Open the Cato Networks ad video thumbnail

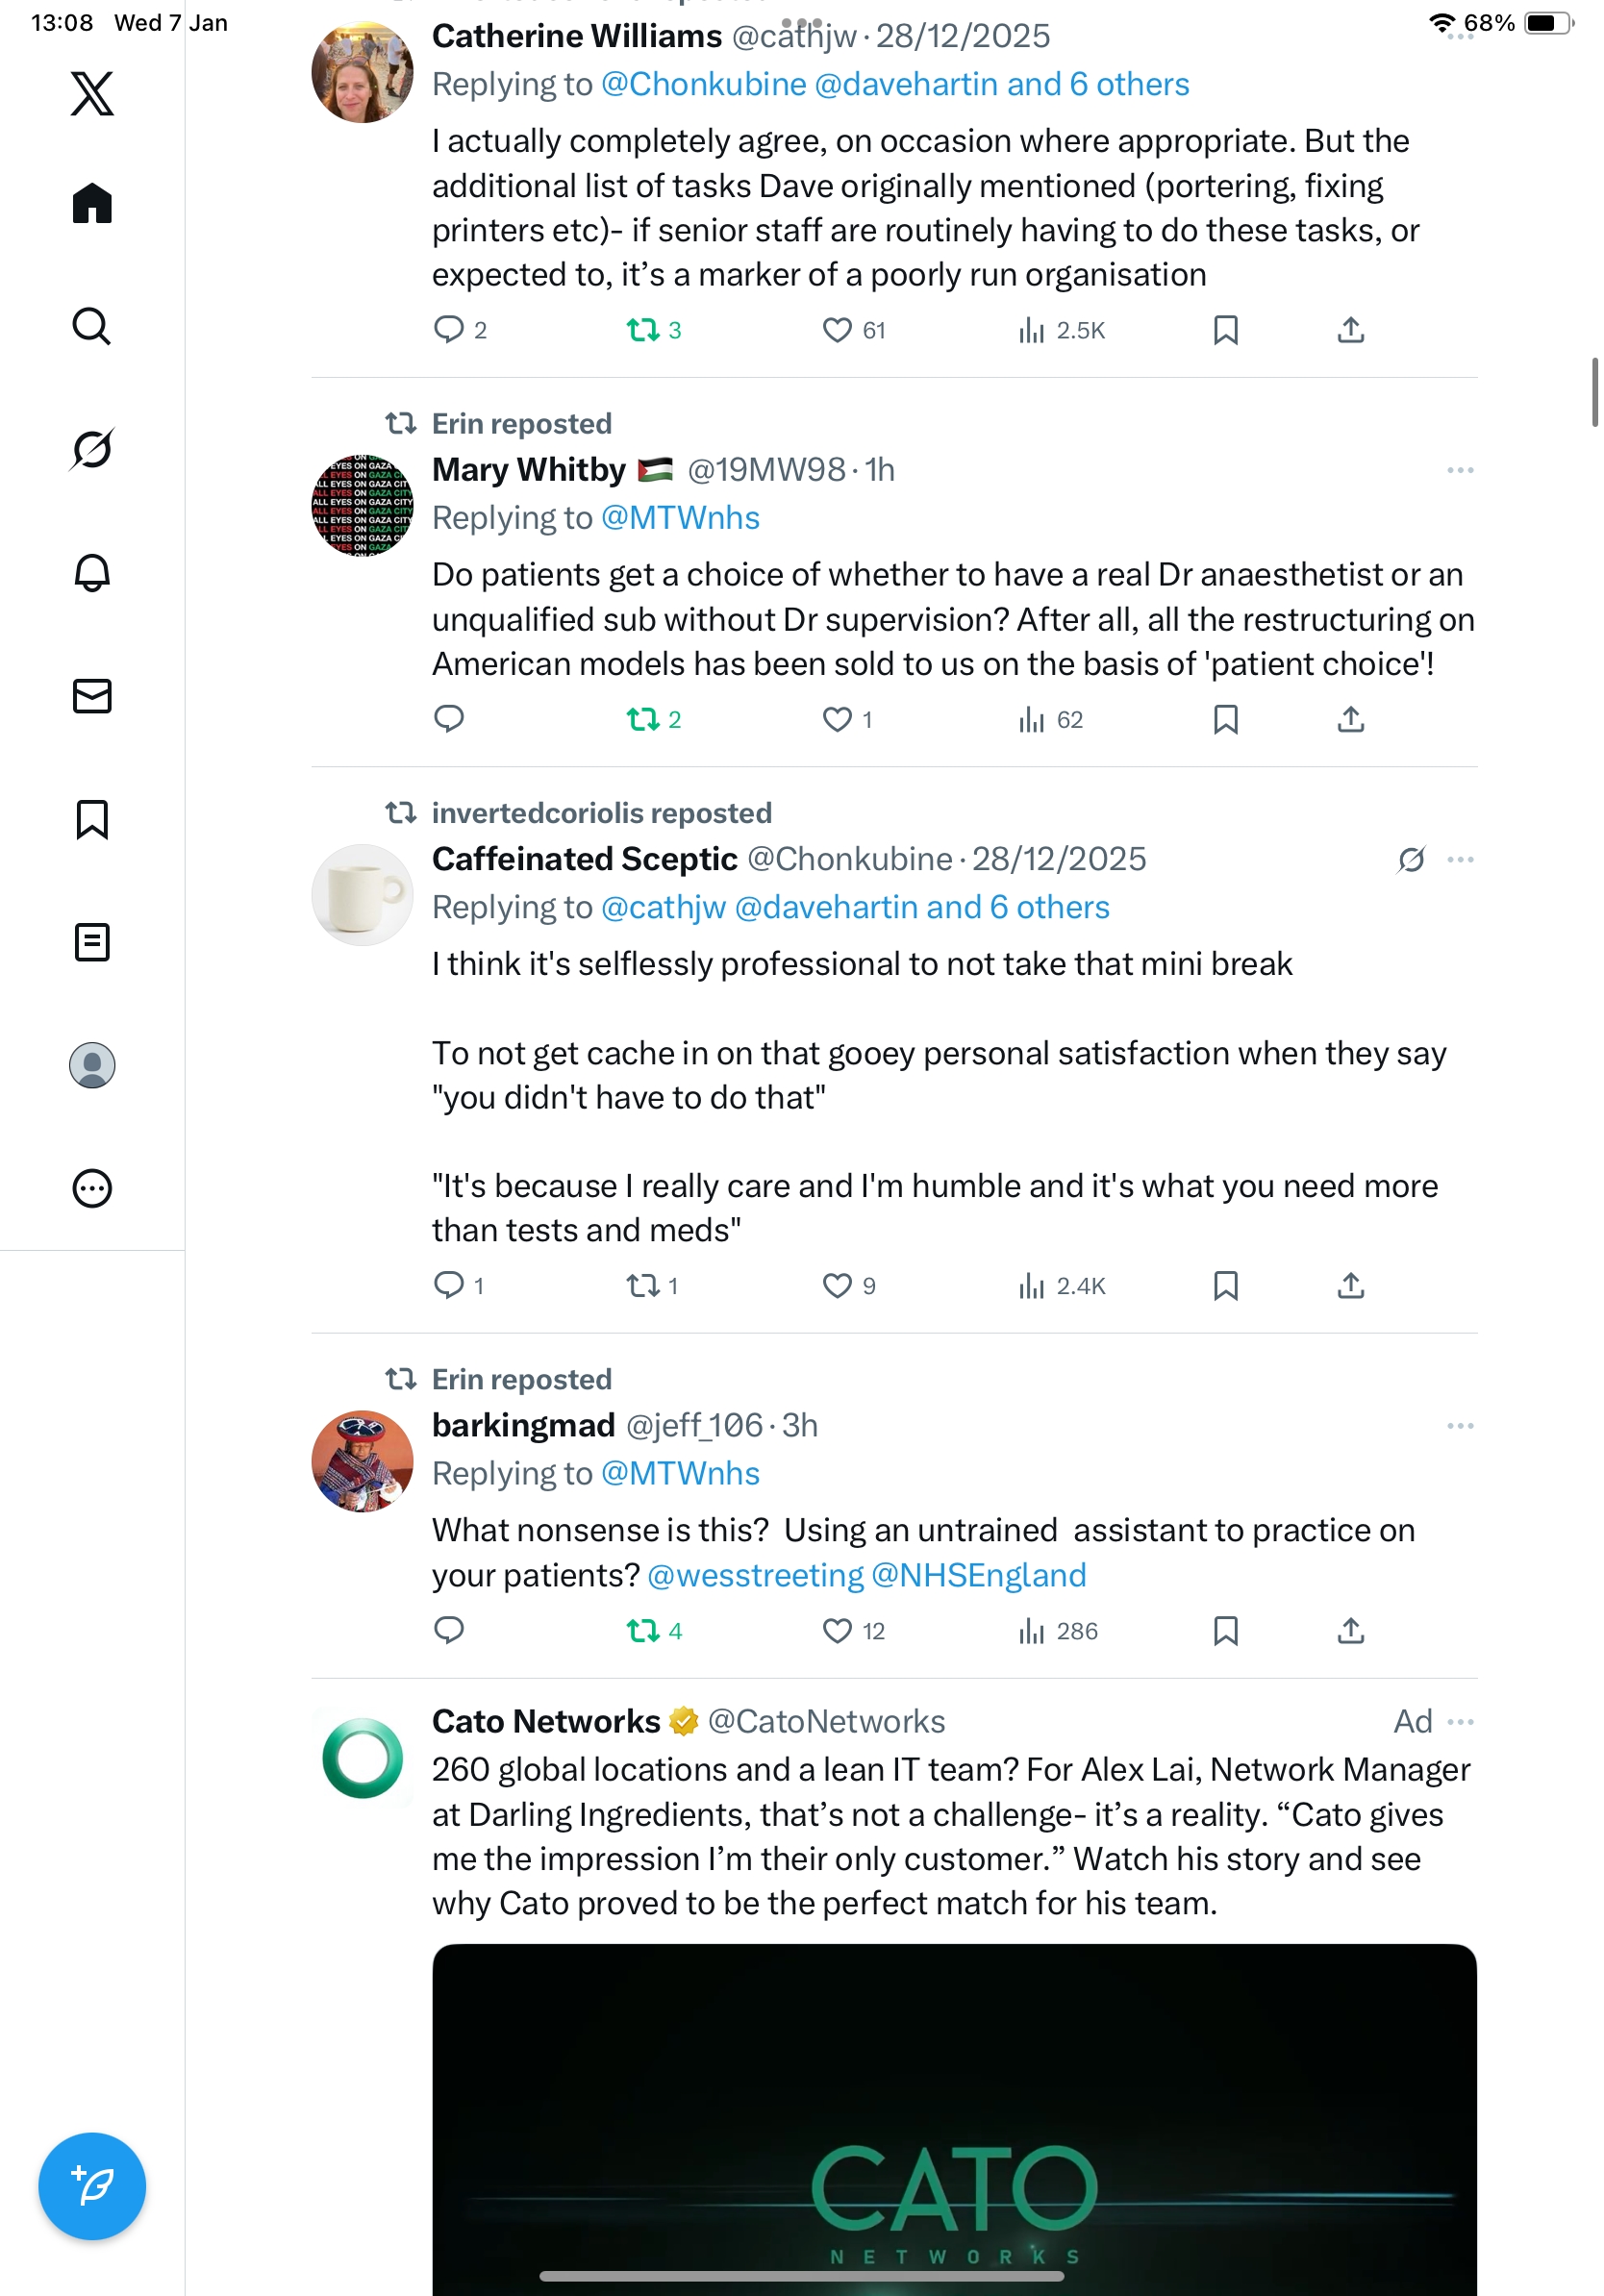(x=954, y=2118)
